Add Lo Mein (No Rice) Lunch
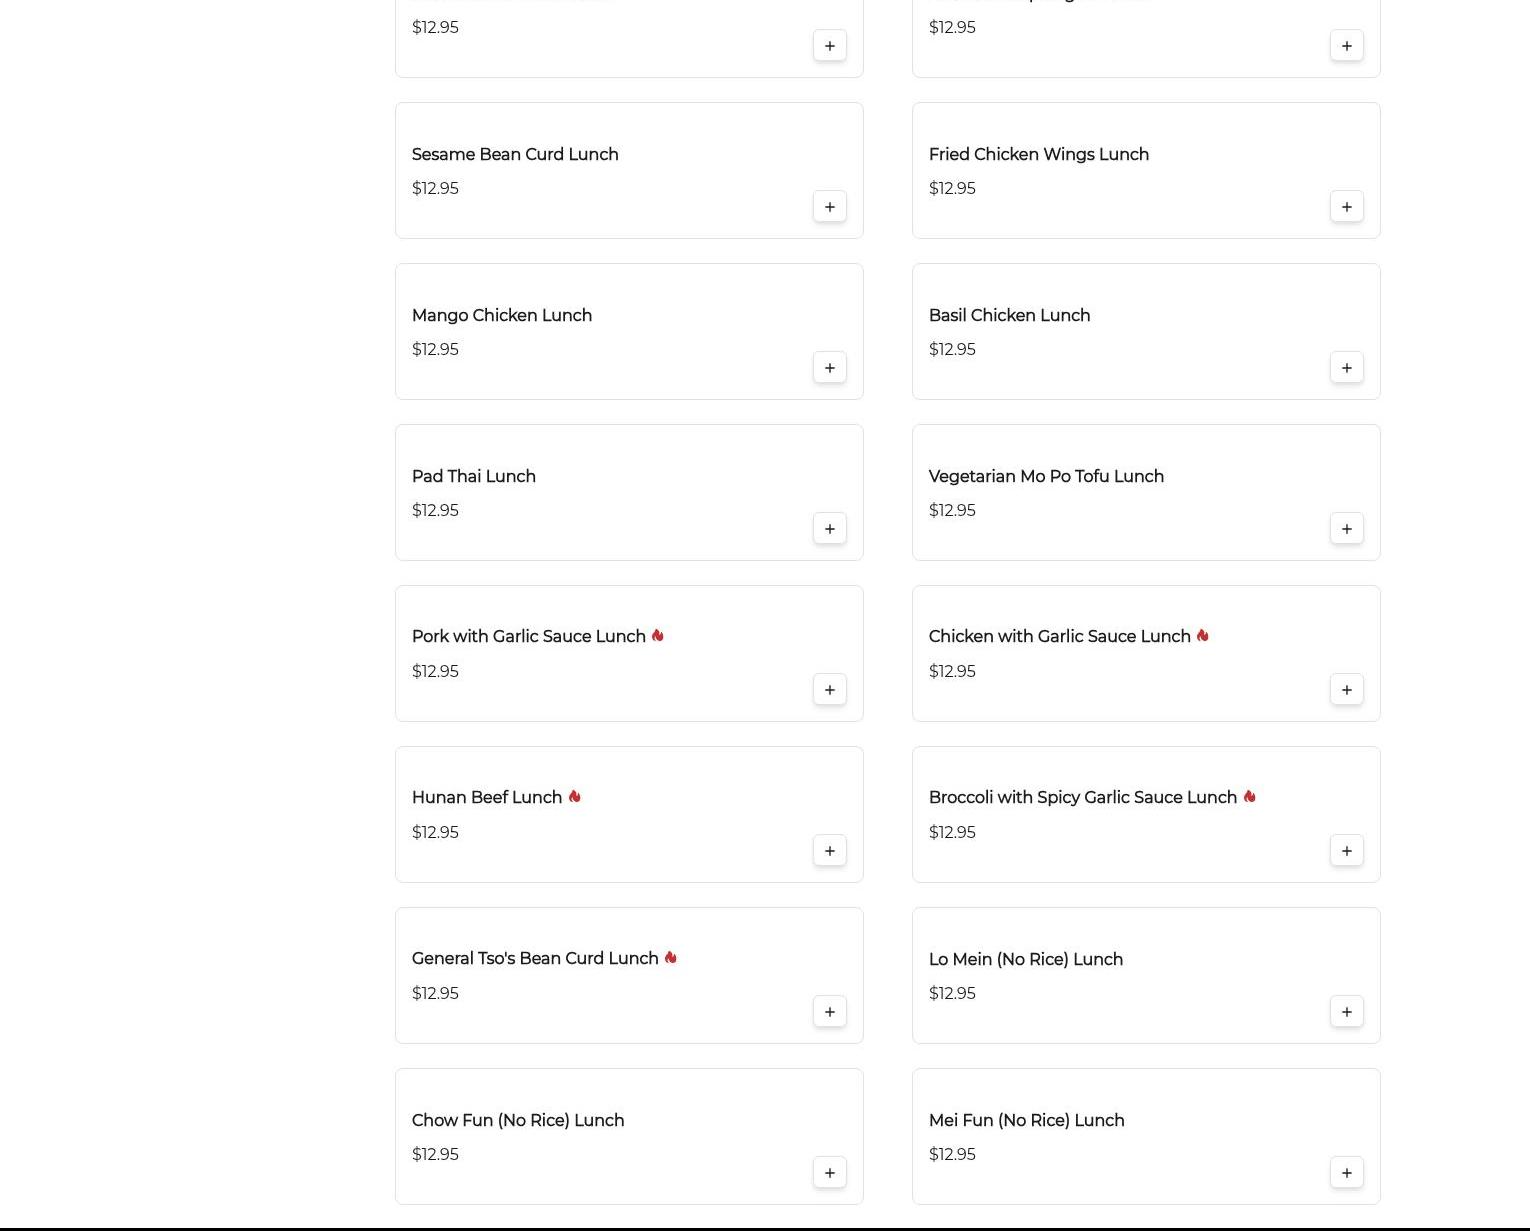Screen dimensions: 1530x1231 (1347, 1012)
